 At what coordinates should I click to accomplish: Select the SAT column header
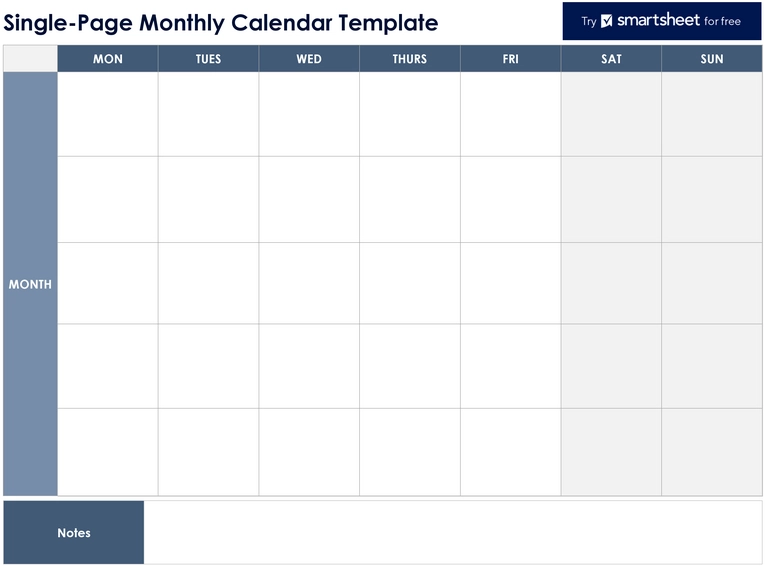(x=611, y=59)
